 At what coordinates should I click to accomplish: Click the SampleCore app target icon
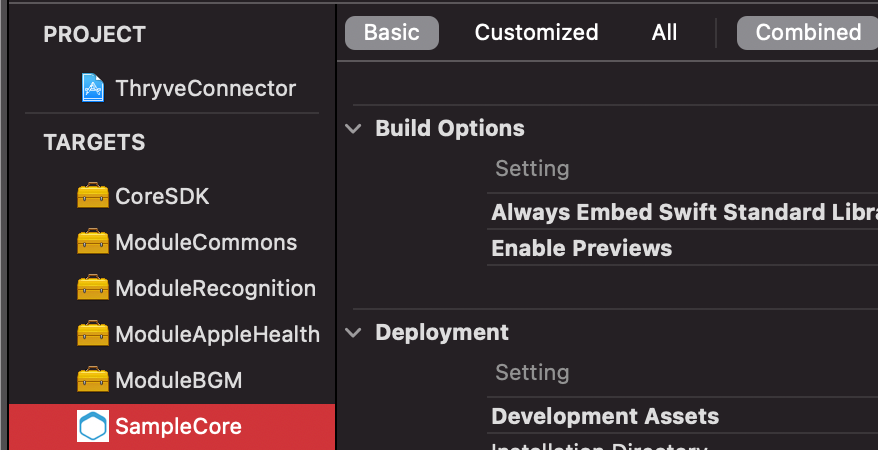coord(93,427)
